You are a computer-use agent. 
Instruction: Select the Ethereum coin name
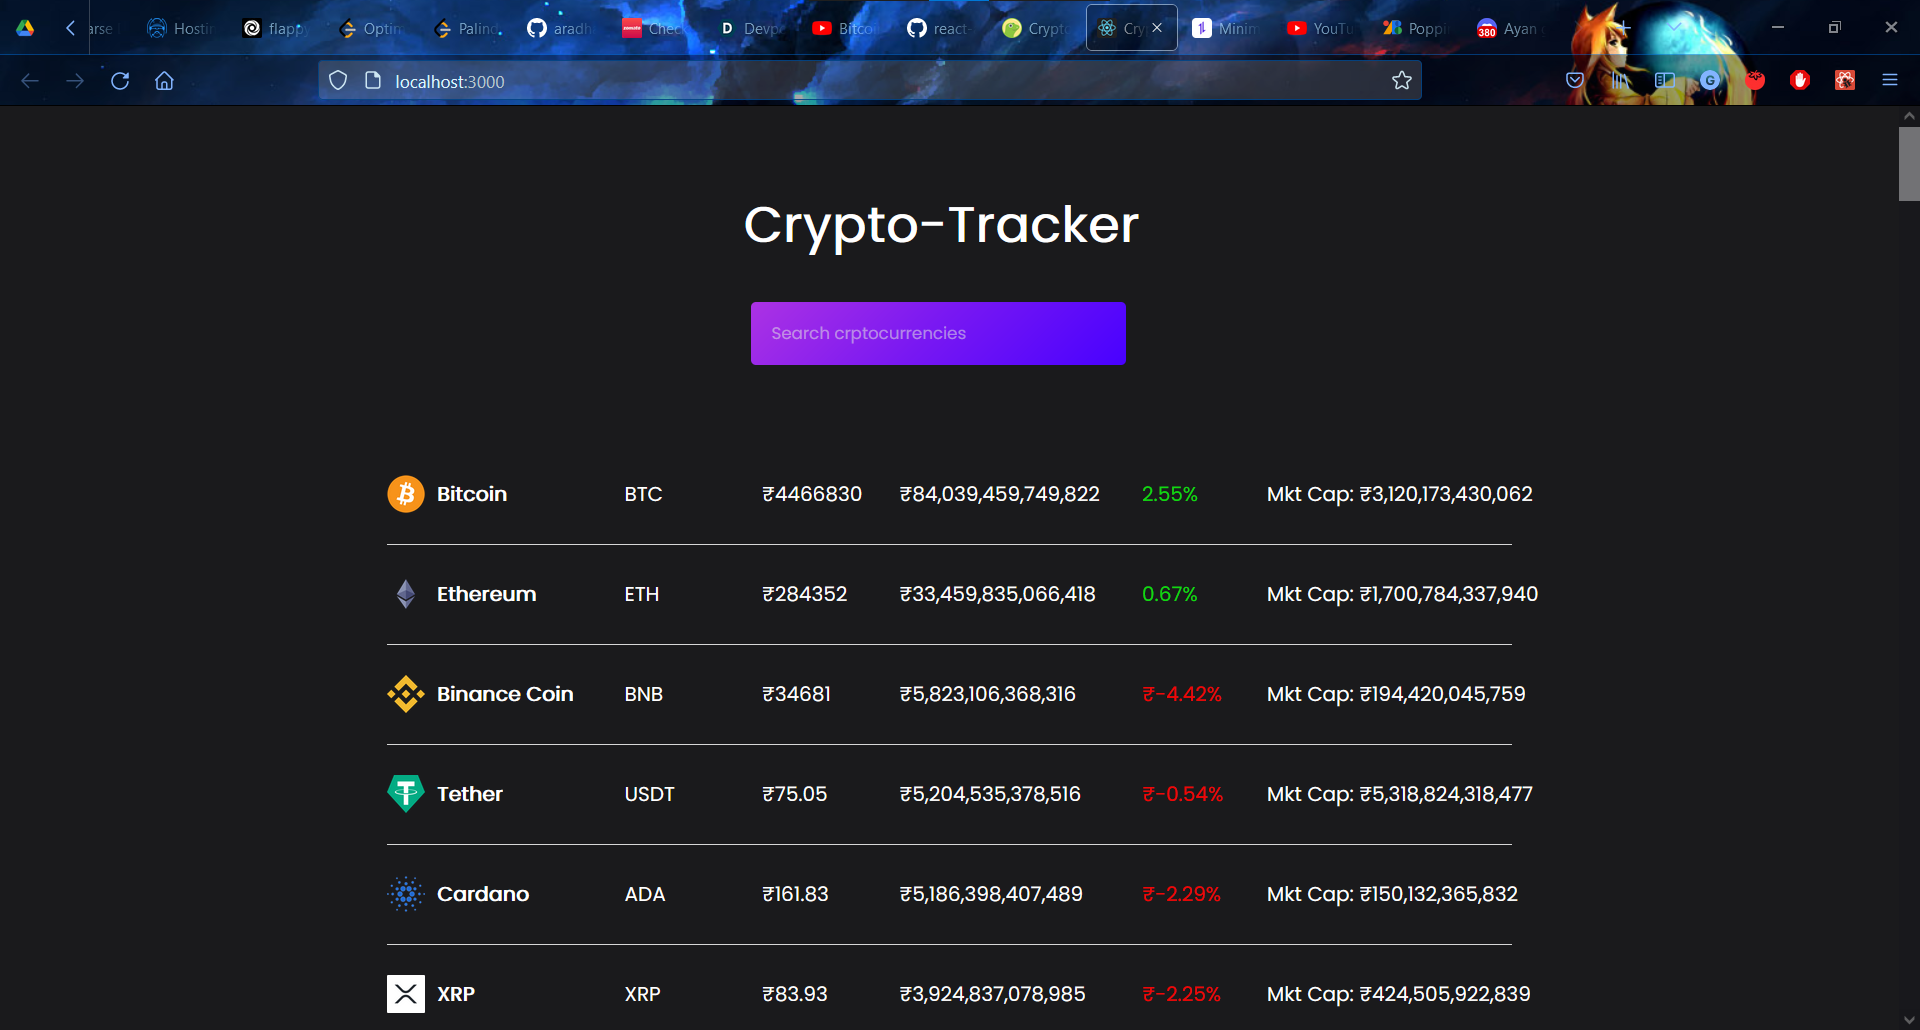[x=486, y=594]
